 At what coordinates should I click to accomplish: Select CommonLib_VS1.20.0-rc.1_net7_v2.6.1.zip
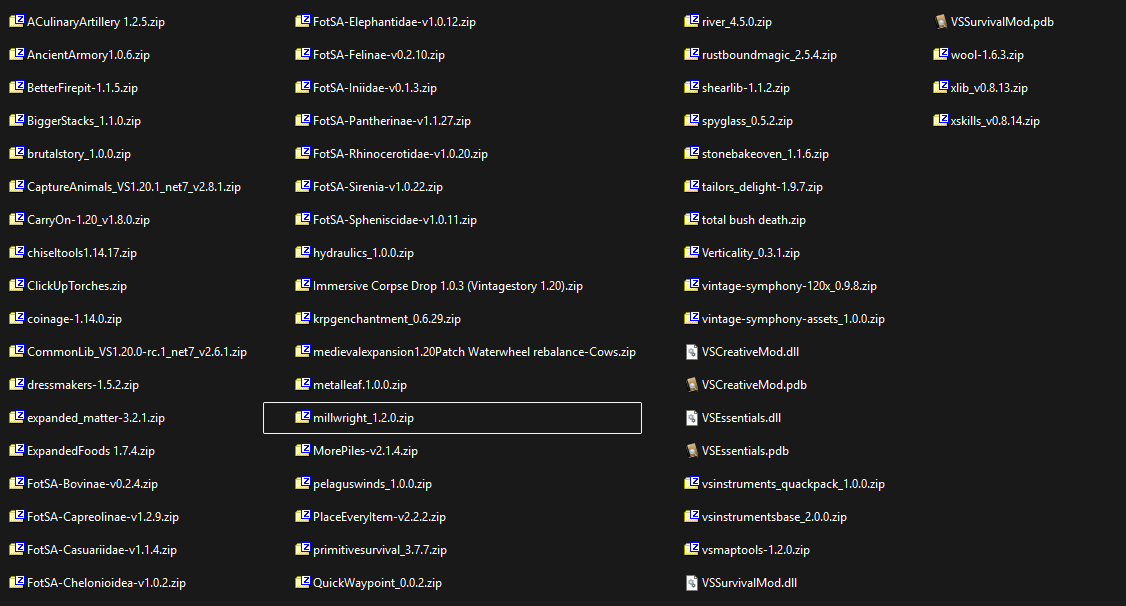[x=137, y=352]
